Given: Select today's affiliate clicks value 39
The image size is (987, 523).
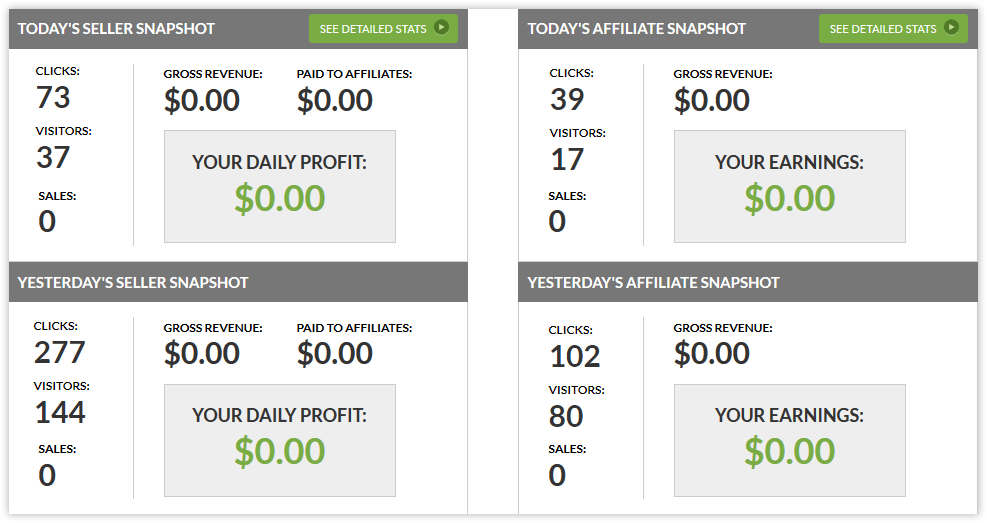Looking at the screenshot, I should tap(567, 100).
